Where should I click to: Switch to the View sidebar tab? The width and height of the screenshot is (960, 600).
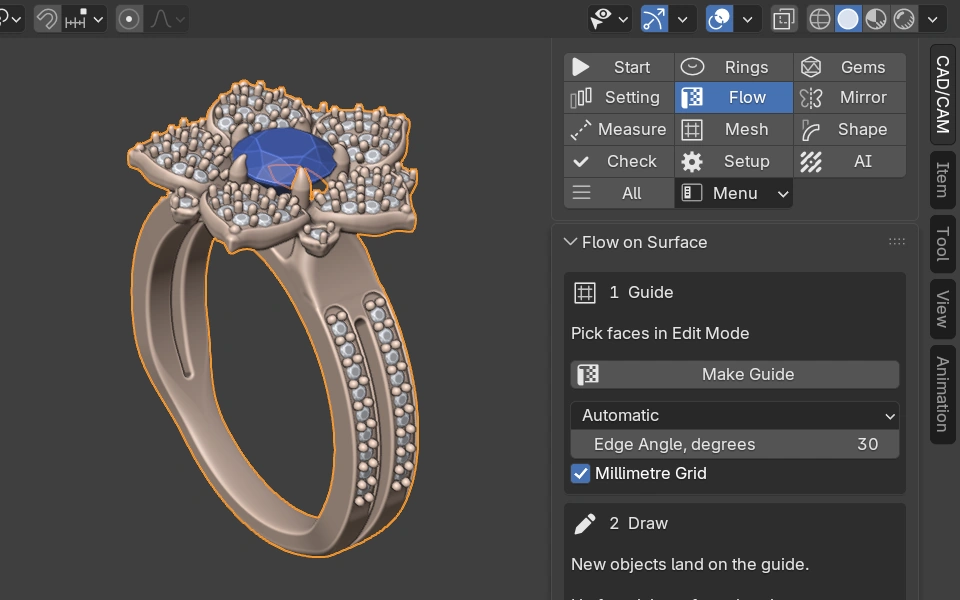pos(943,309)
